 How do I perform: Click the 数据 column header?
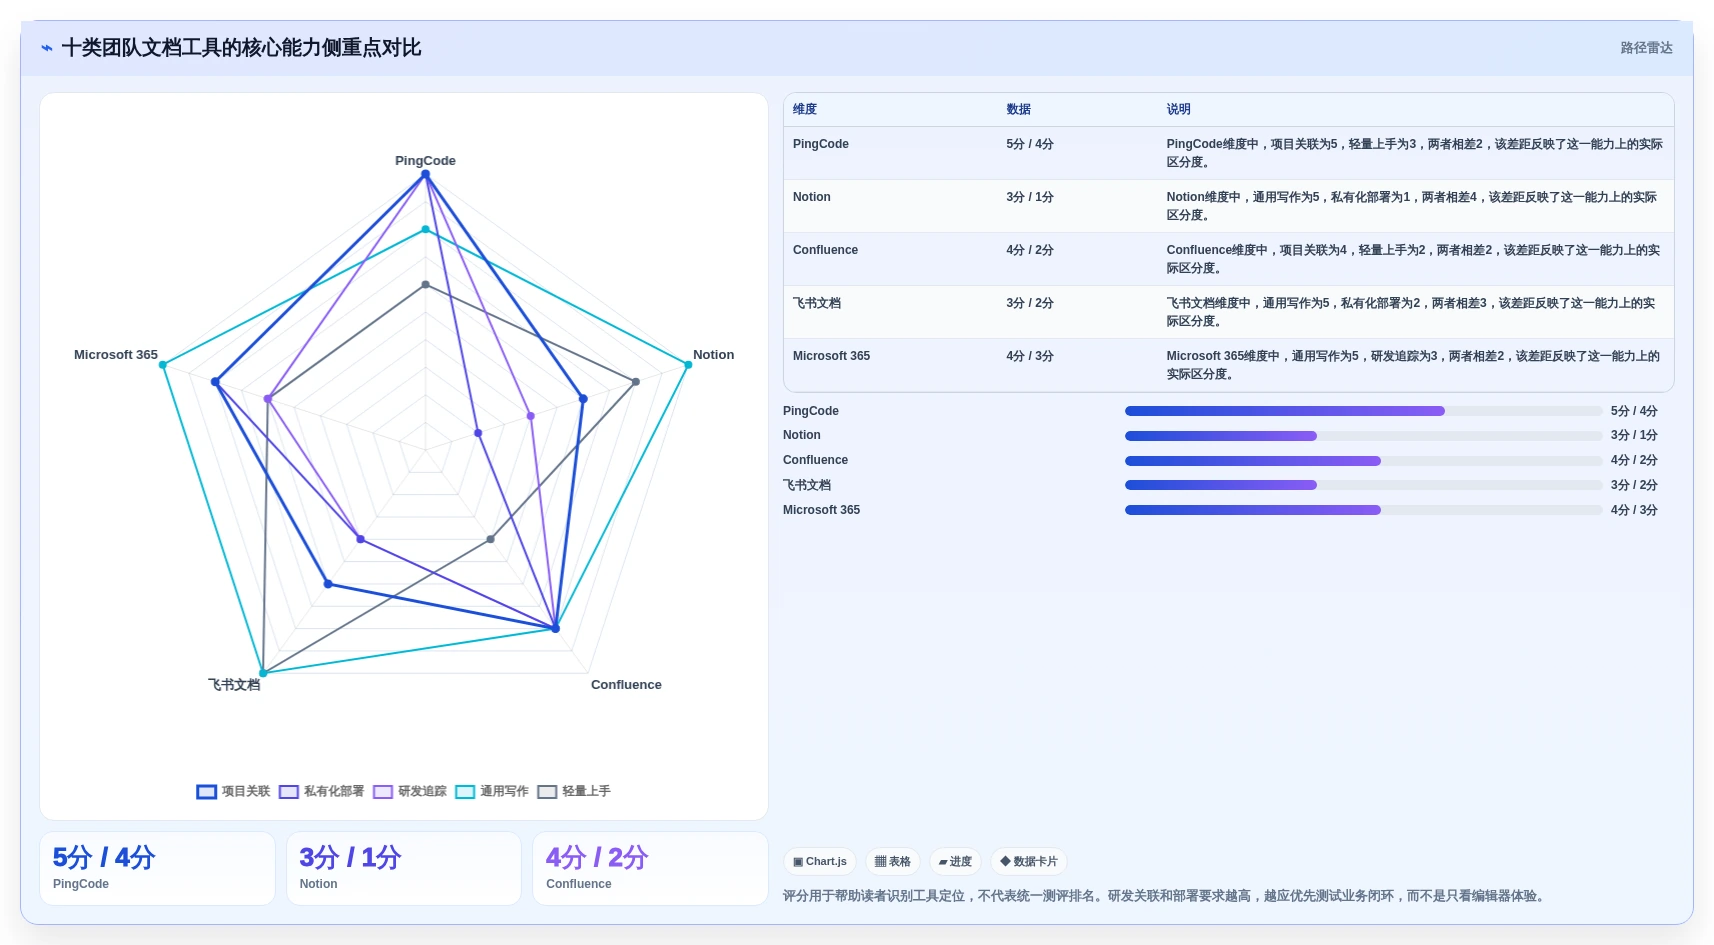(x=1019, y=109)
